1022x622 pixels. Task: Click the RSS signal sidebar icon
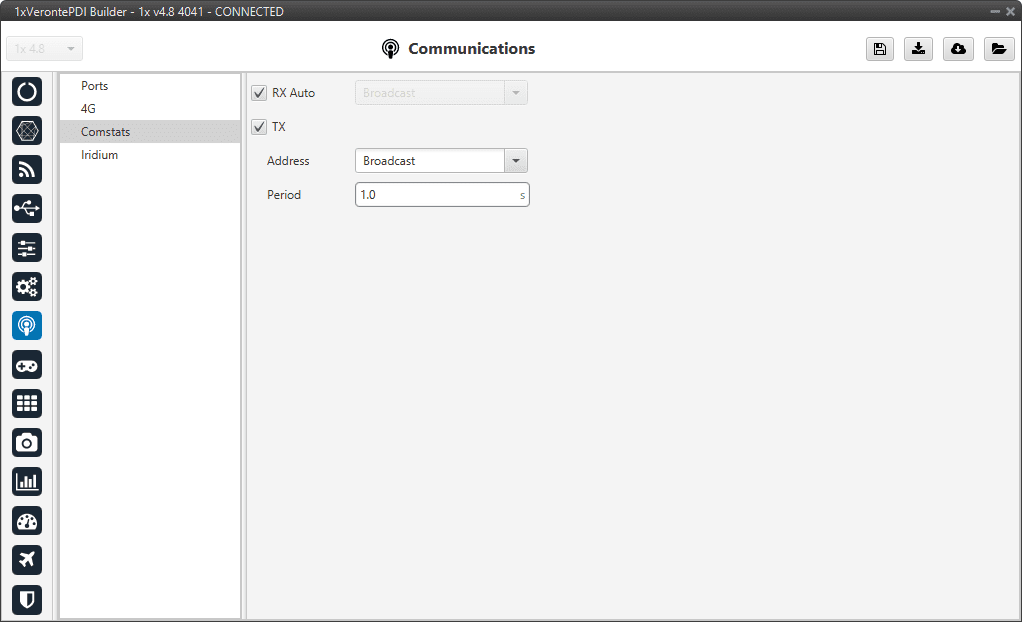(27, 169)
